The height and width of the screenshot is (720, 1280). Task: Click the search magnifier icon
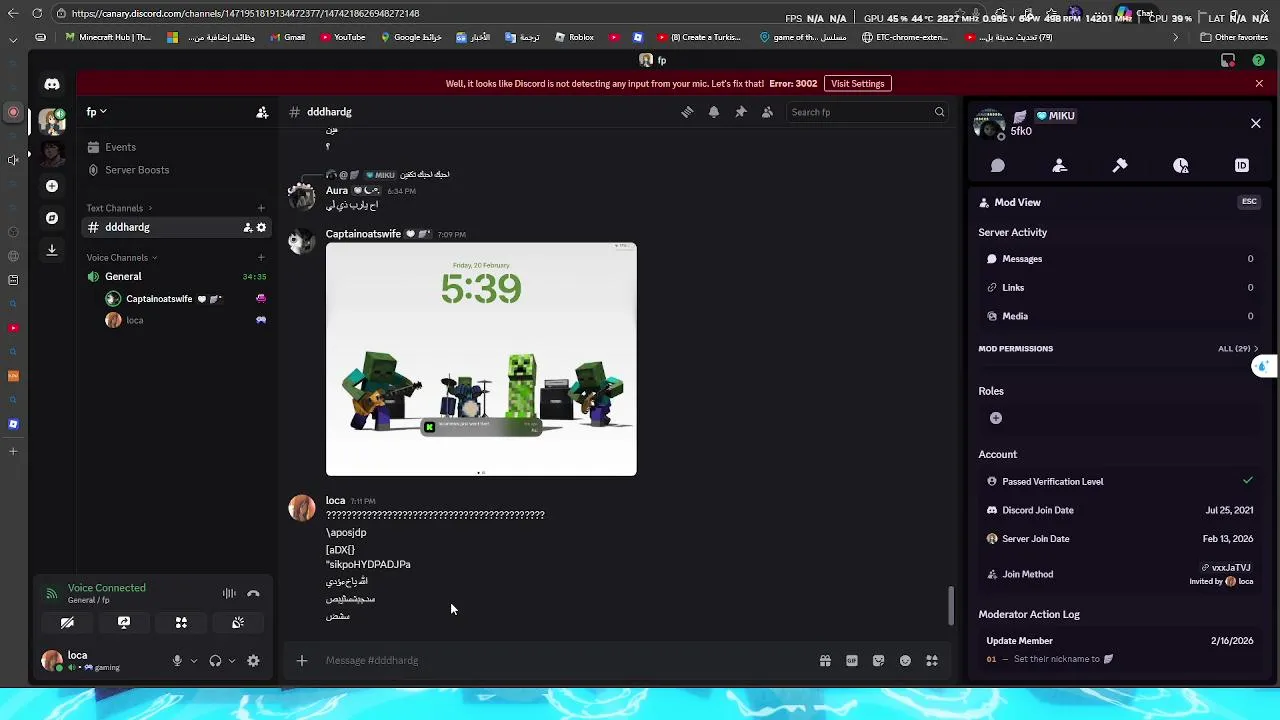939,112
